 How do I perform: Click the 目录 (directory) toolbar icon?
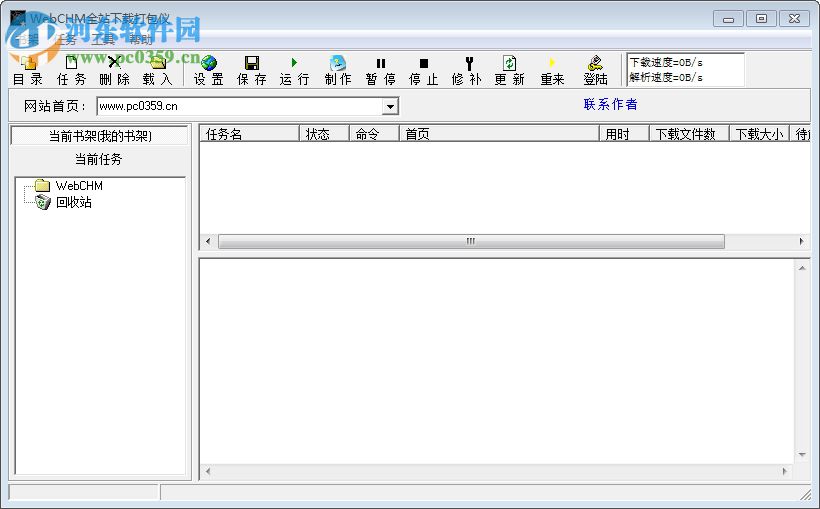28,71
